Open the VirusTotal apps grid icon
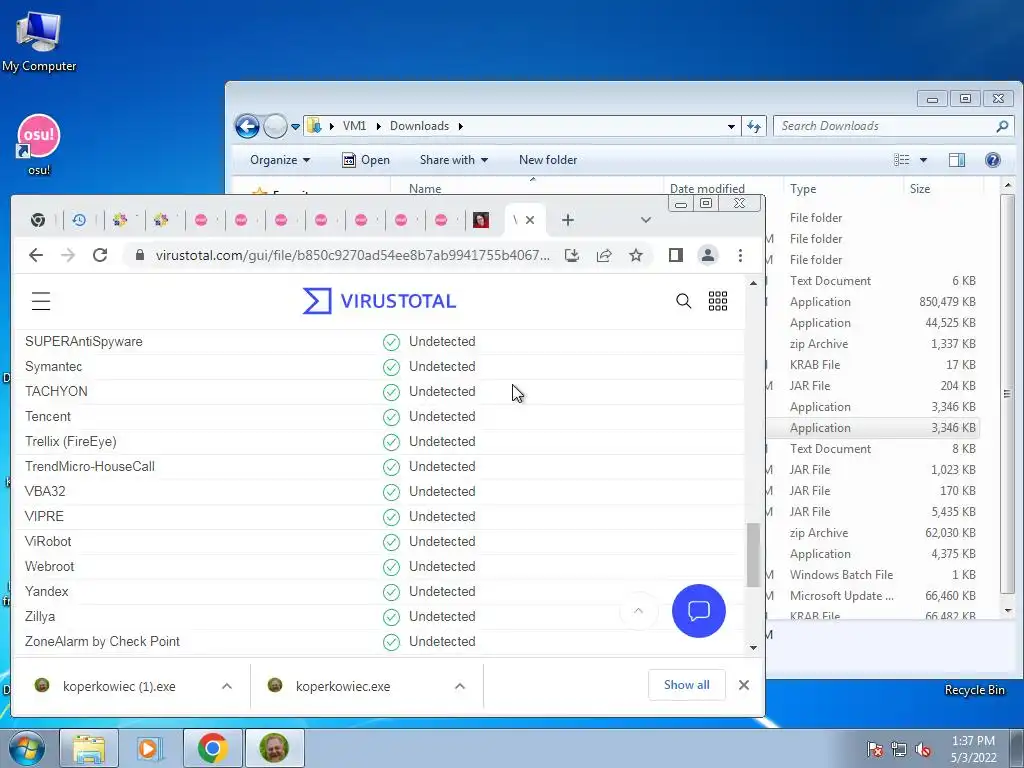1024x768 pixels. click(718, 301)
